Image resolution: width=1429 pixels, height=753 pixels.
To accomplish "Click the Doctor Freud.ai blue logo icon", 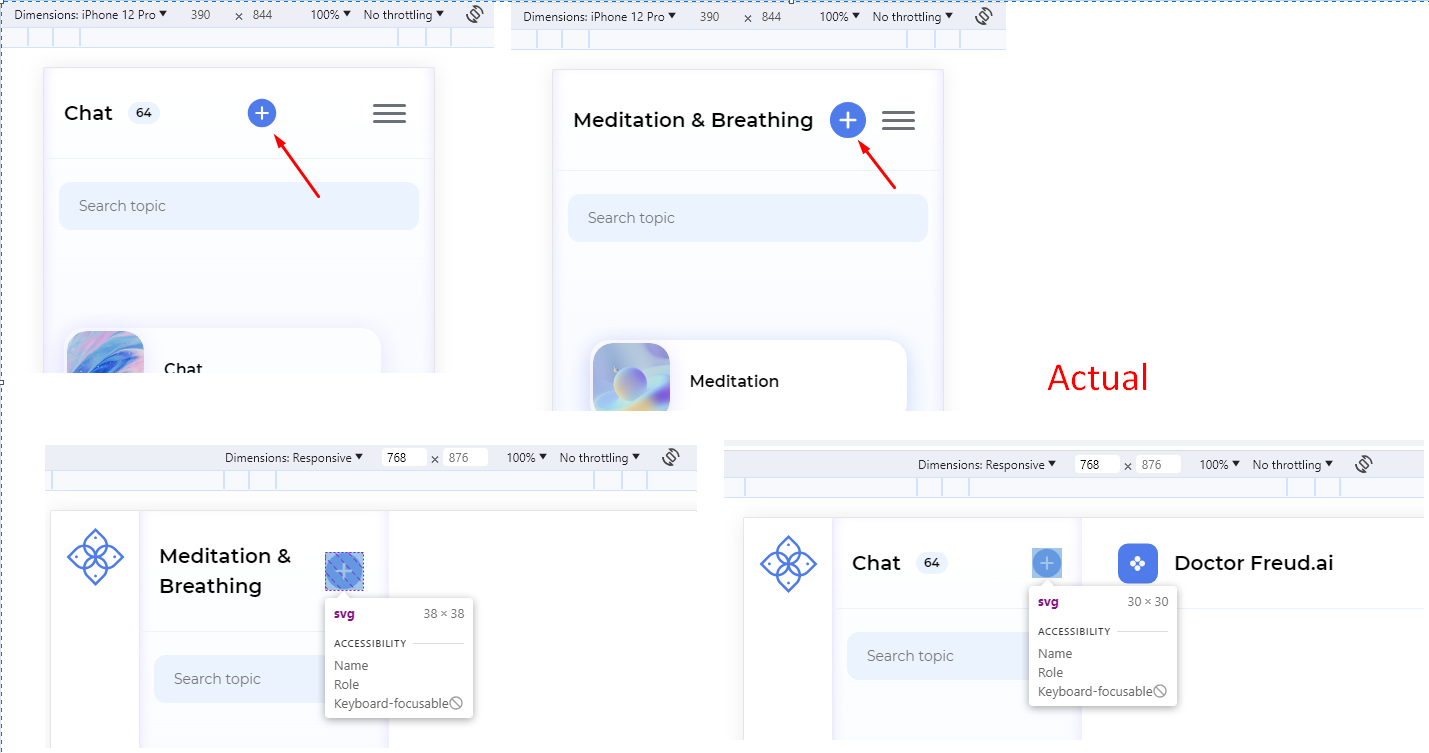I will coord(1137,563).
